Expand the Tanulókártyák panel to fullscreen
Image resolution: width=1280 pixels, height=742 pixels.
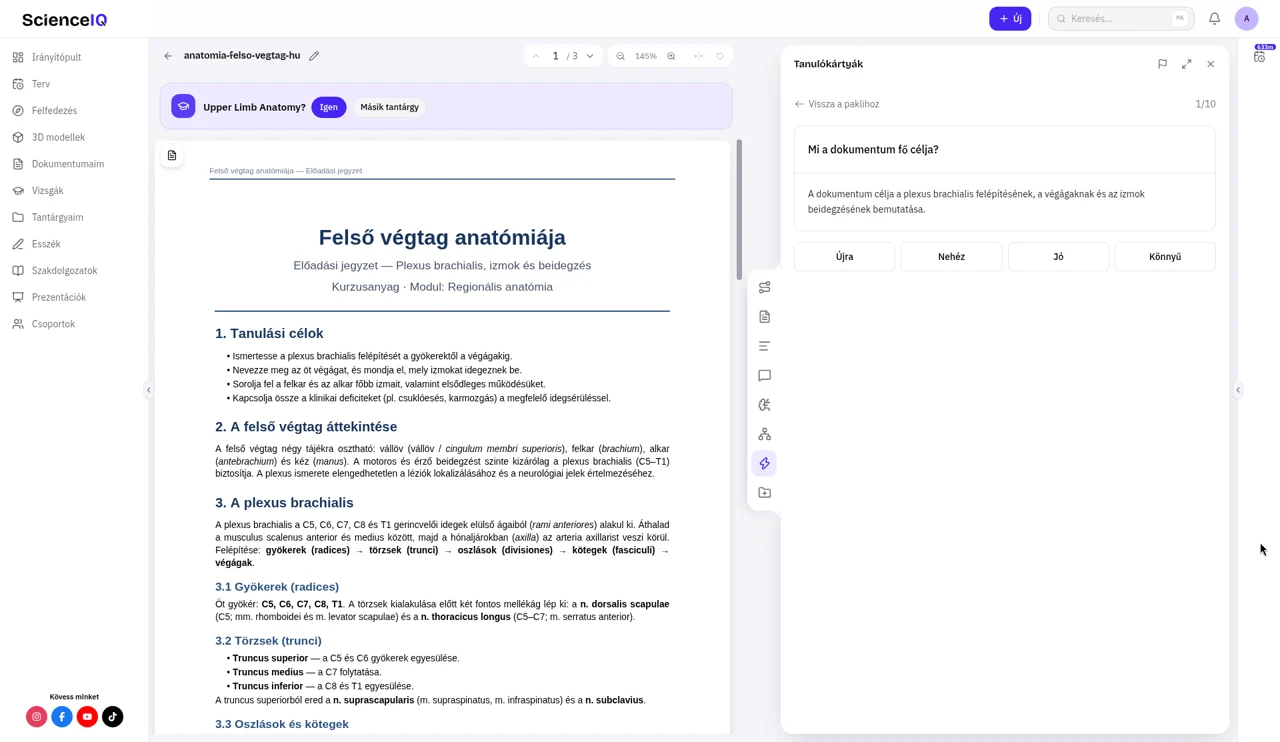[x=1186, y=64]
